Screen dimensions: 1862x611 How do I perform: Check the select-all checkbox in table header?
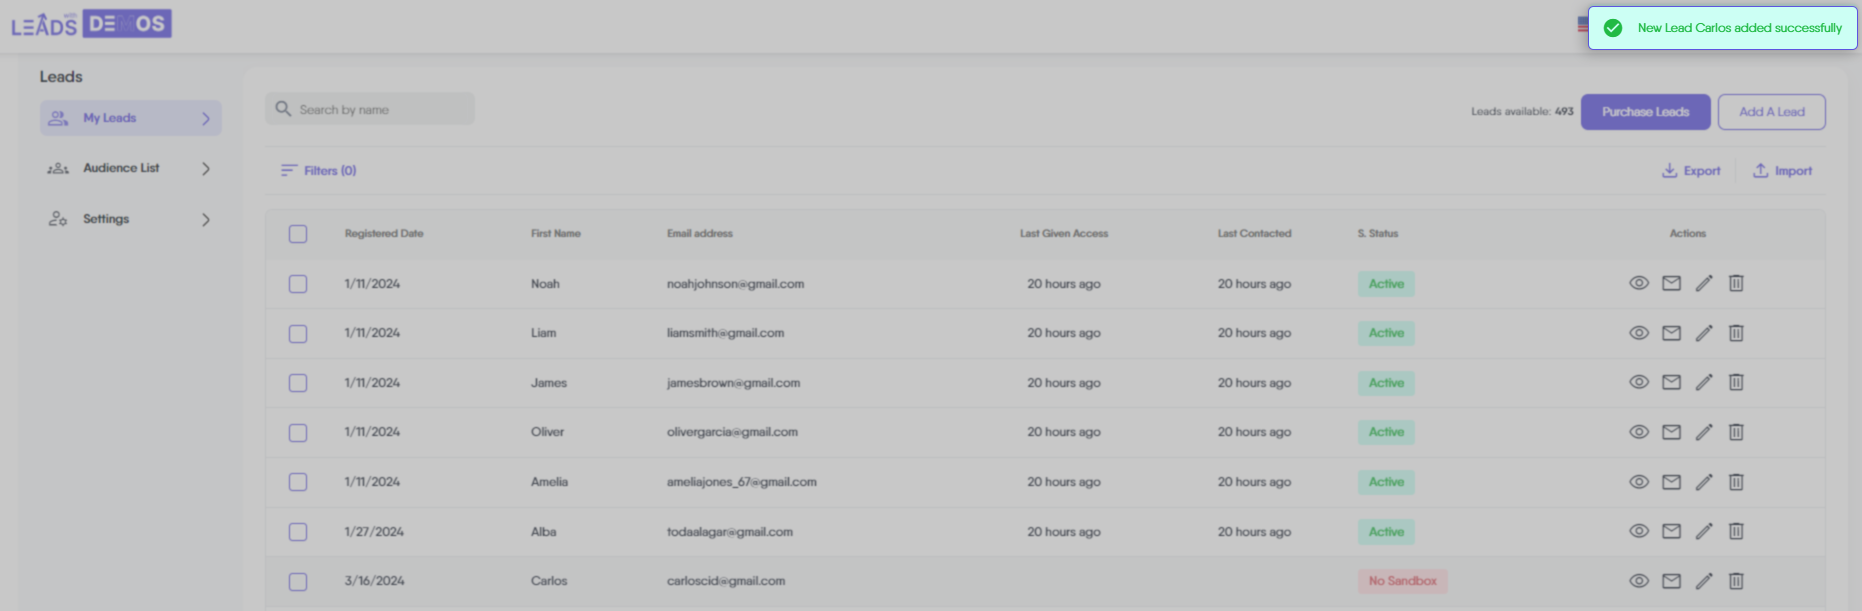click(298, 234)
